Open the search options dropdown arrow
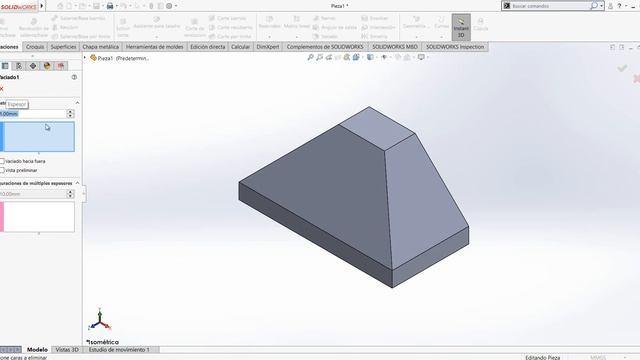The width and height of the screenshot is (640, 360). (x=601, y=6)
